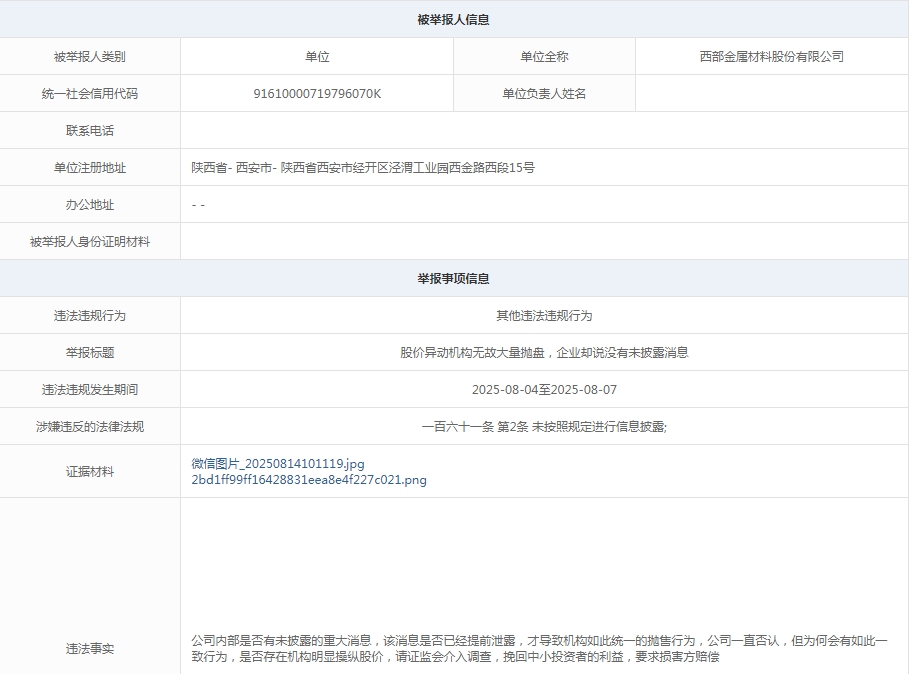
Task: Click the 违法违规行为 label
Action: click(x=89, y=316)
